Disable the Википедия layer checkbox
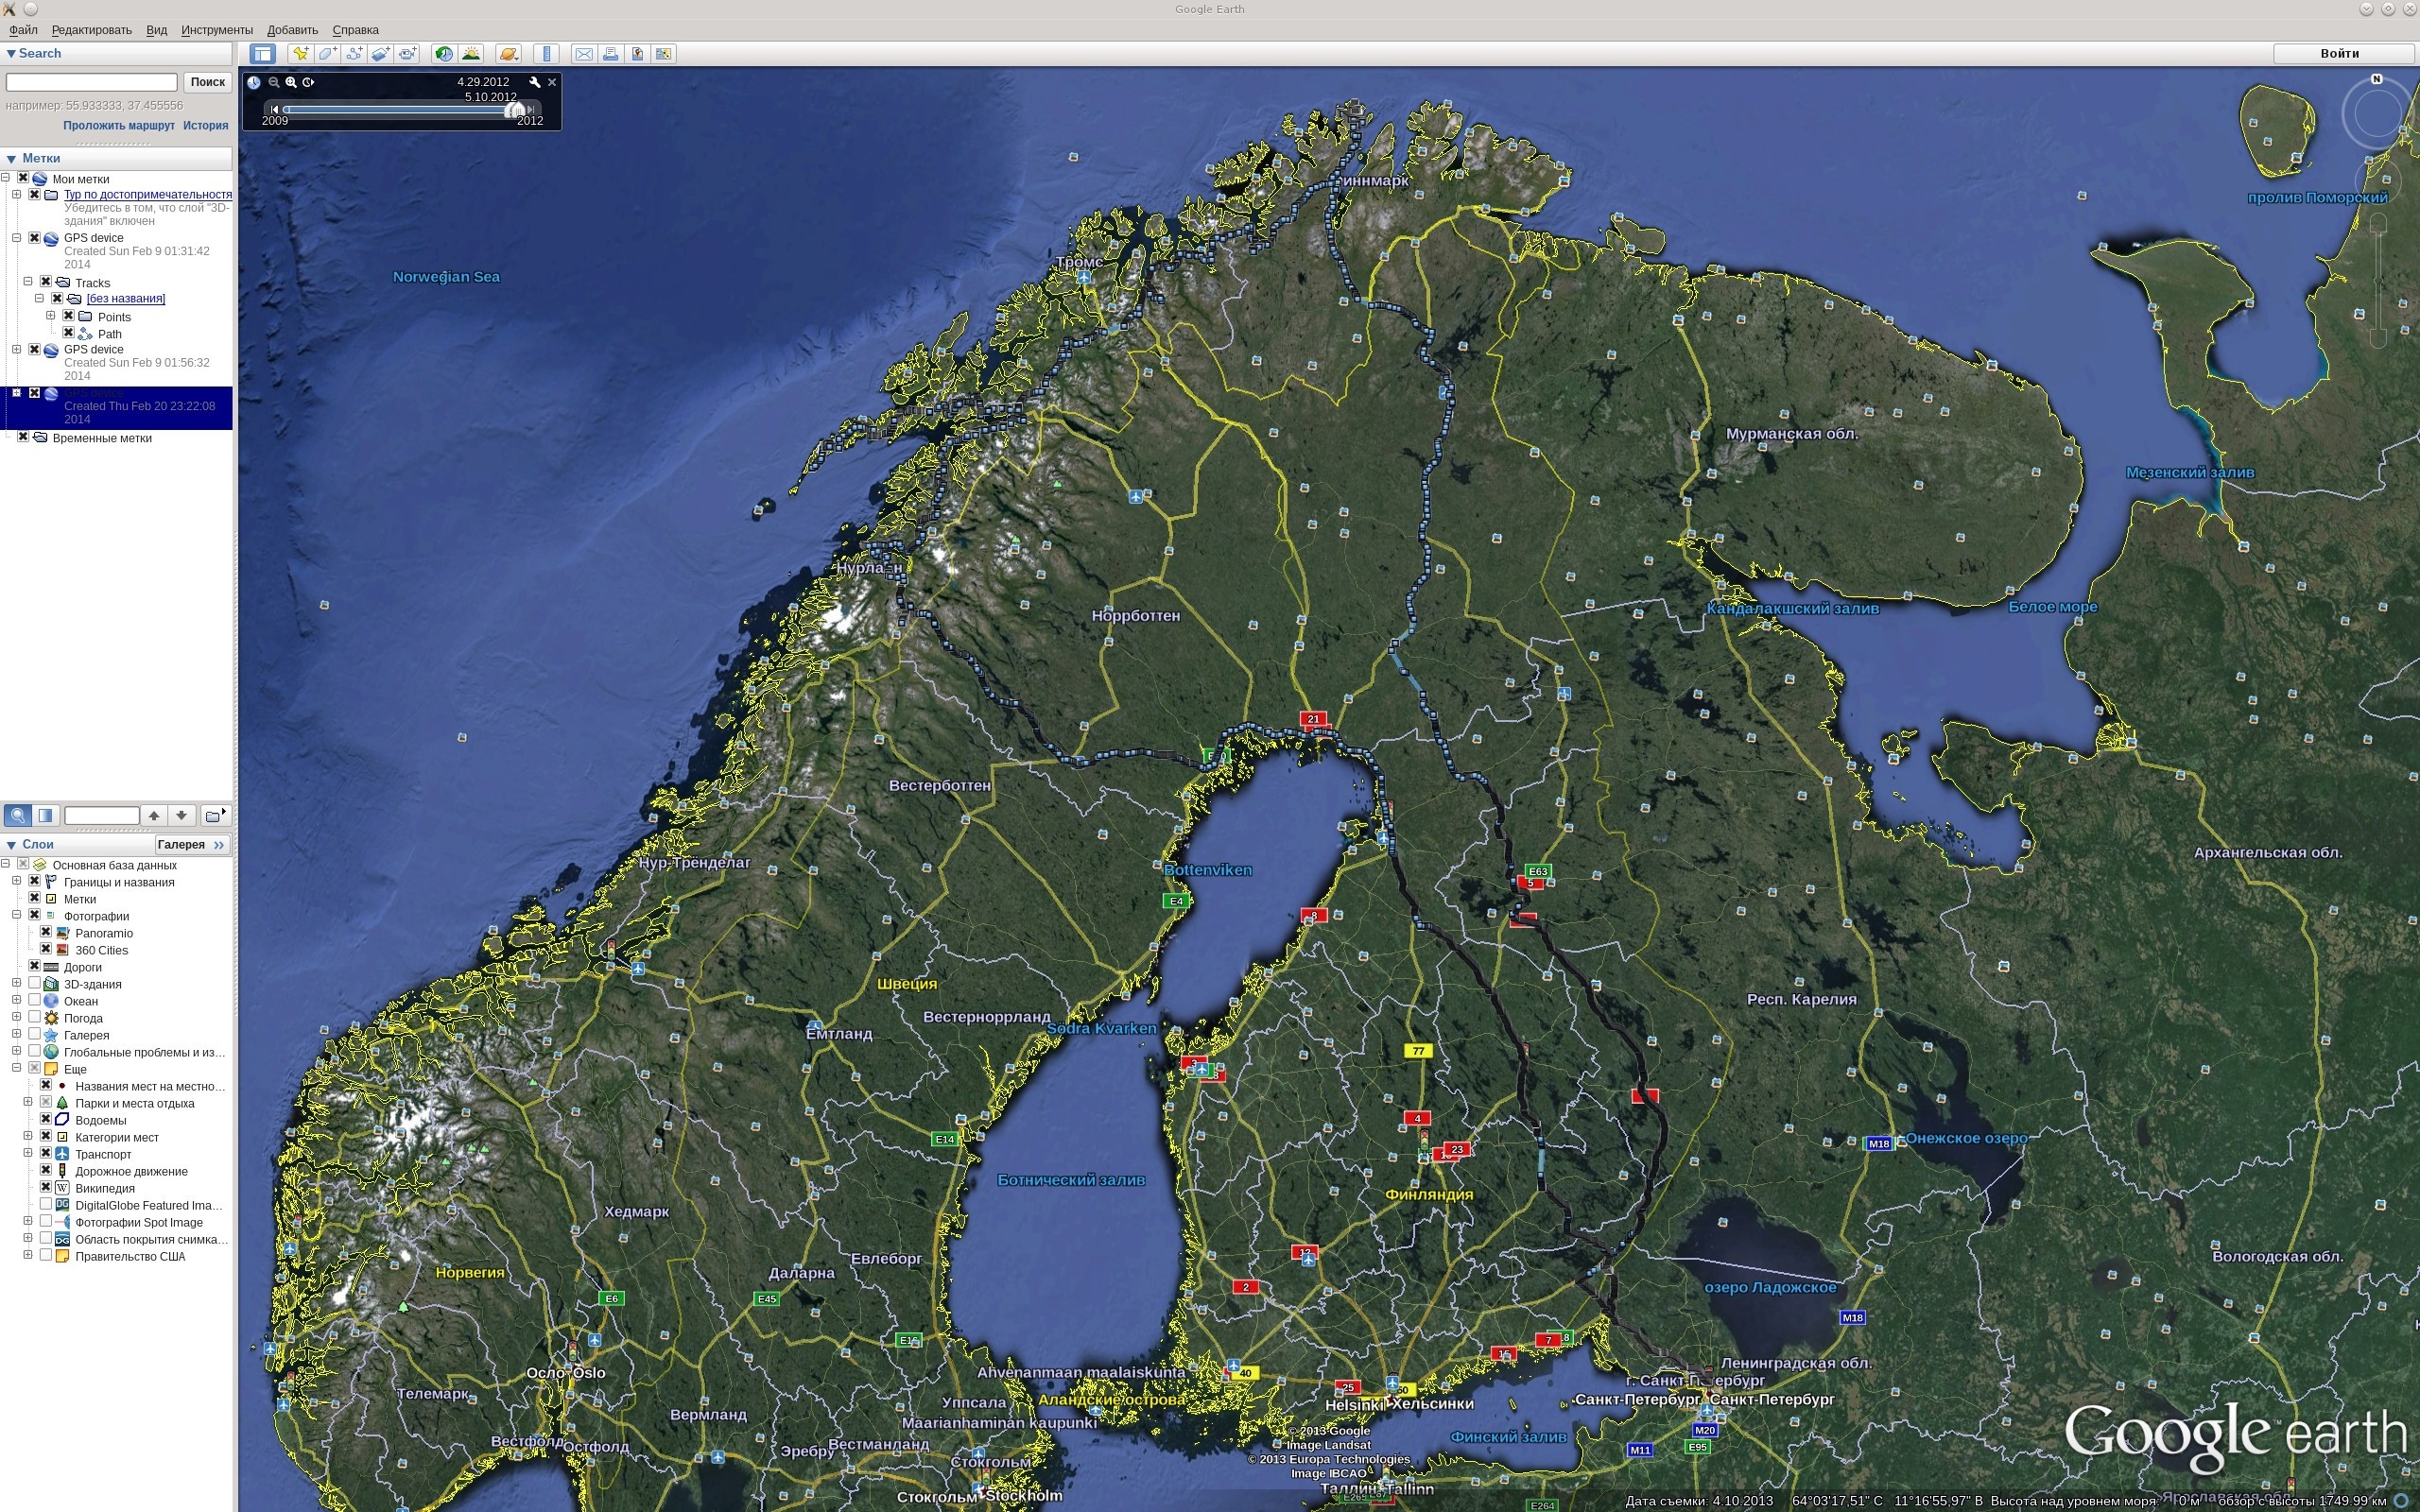2420x1512 pixels. [46, 1187]
